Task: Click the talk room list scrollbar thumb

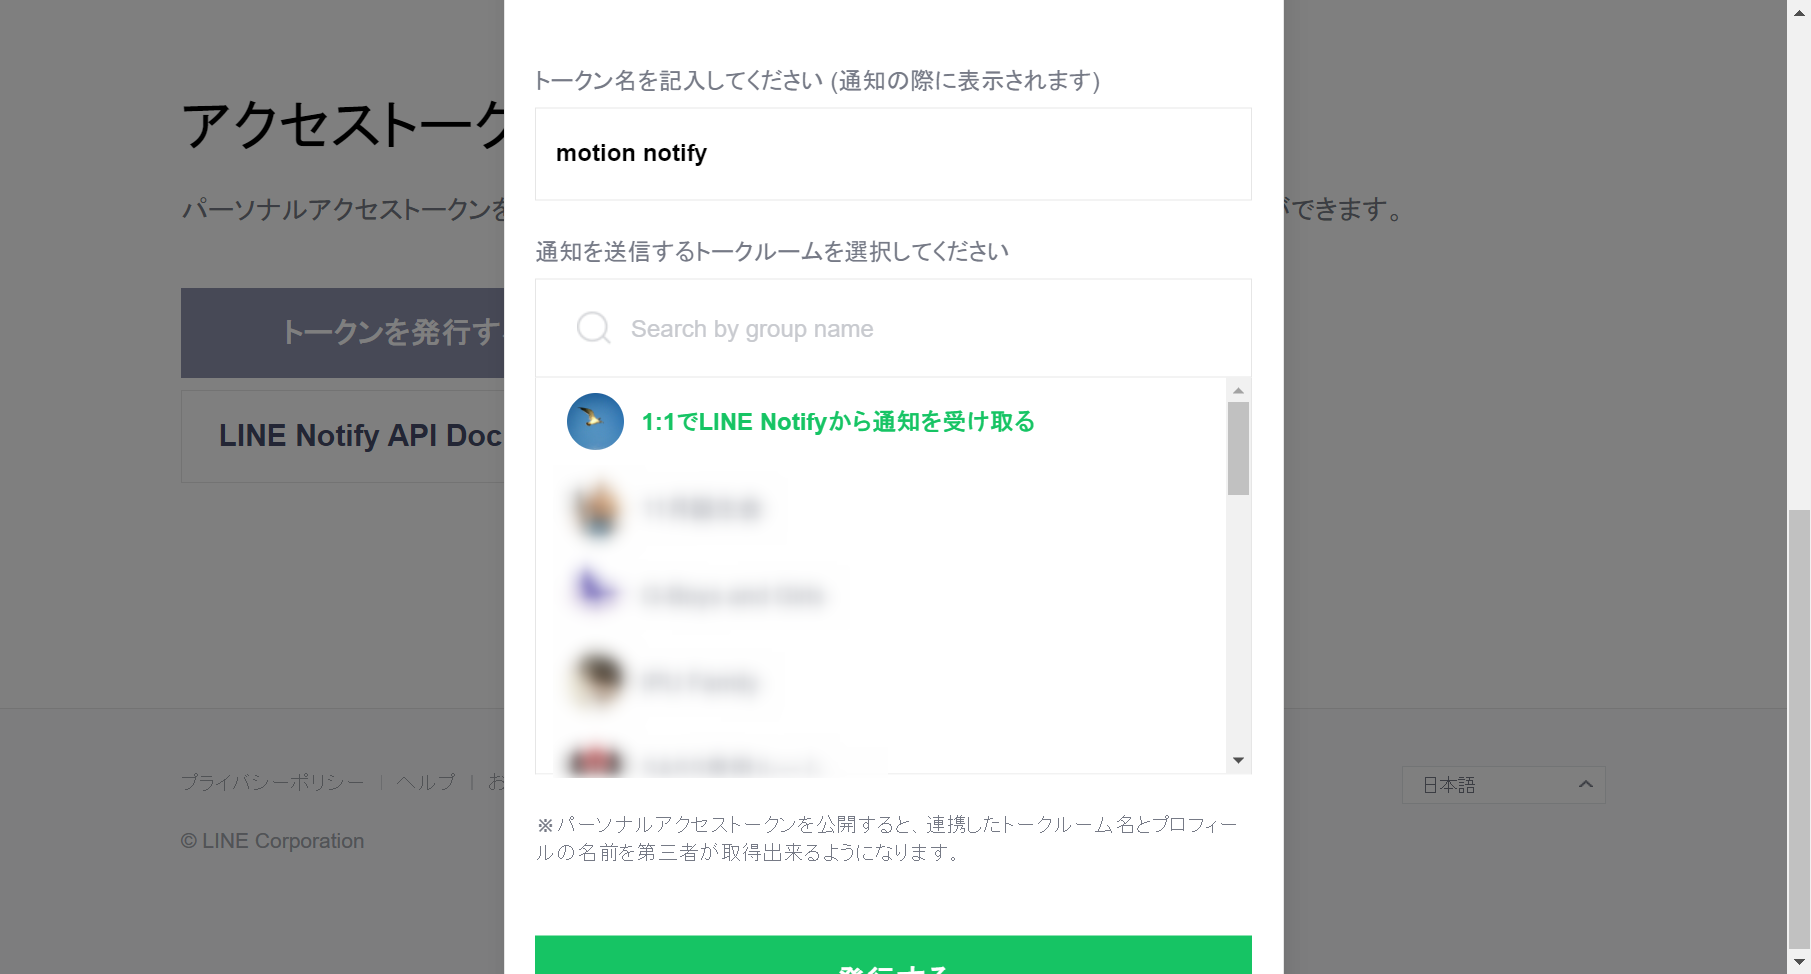Action: pyautogui.click(x=1238, y=448)
